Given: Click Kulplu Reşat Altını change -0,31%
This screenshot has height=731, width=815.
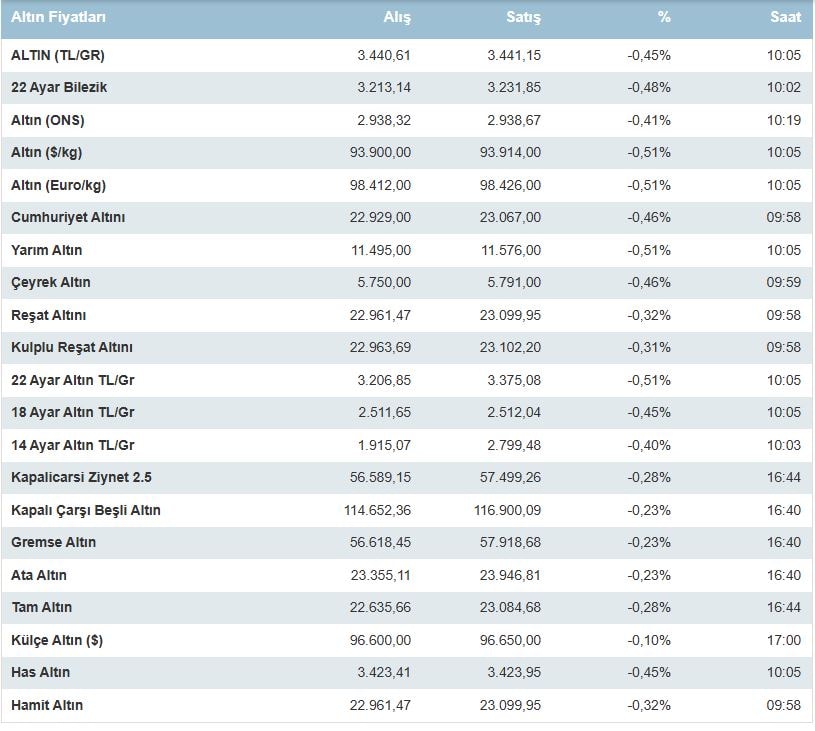Looking at the screenshot, I should click(649, 347).
